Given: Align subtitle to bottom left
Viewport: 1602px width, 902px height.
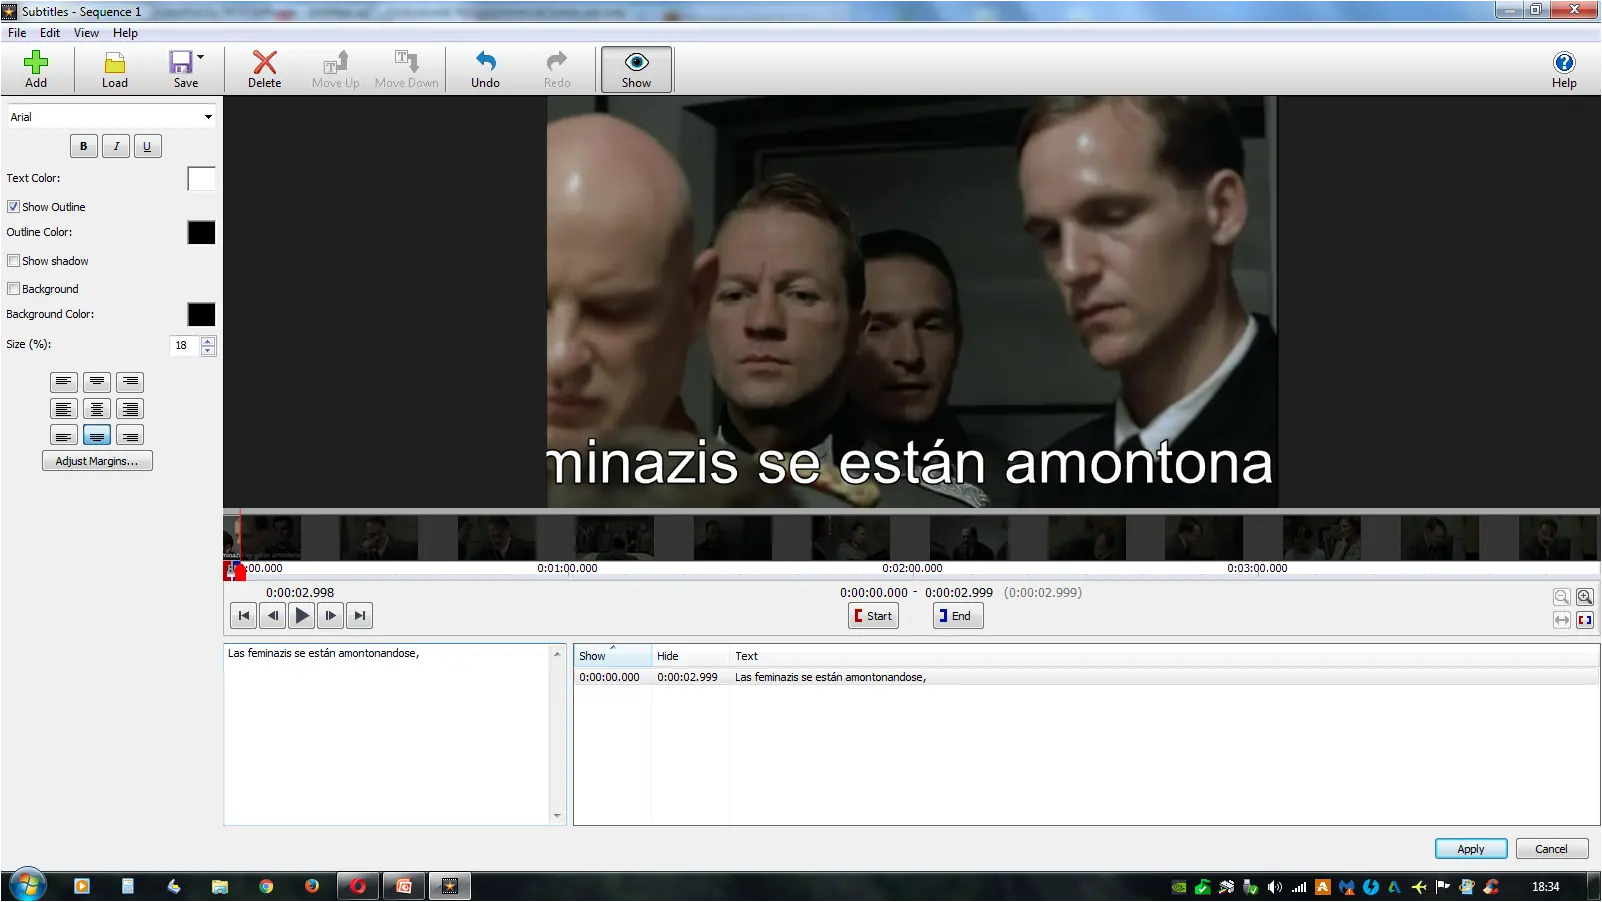Looking at the screenshot, I should tap(64, 435).
